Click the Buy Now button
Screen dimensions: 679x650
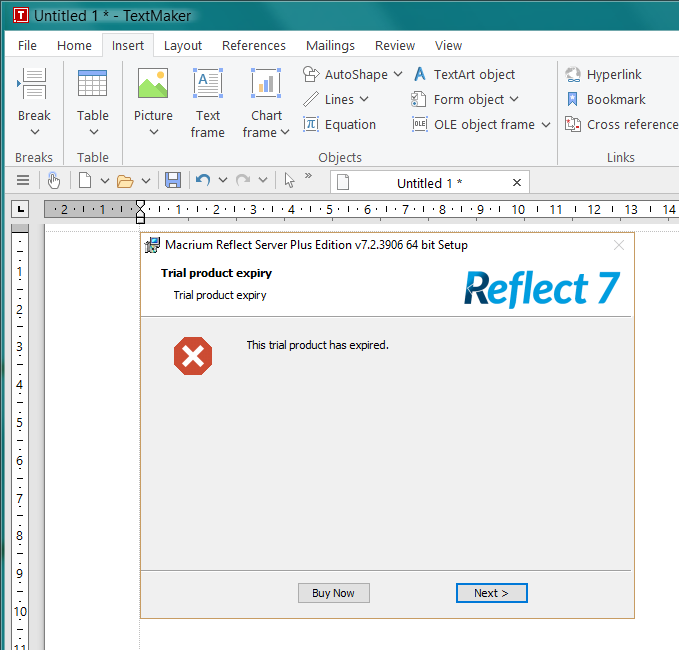[x=333, y=593]
